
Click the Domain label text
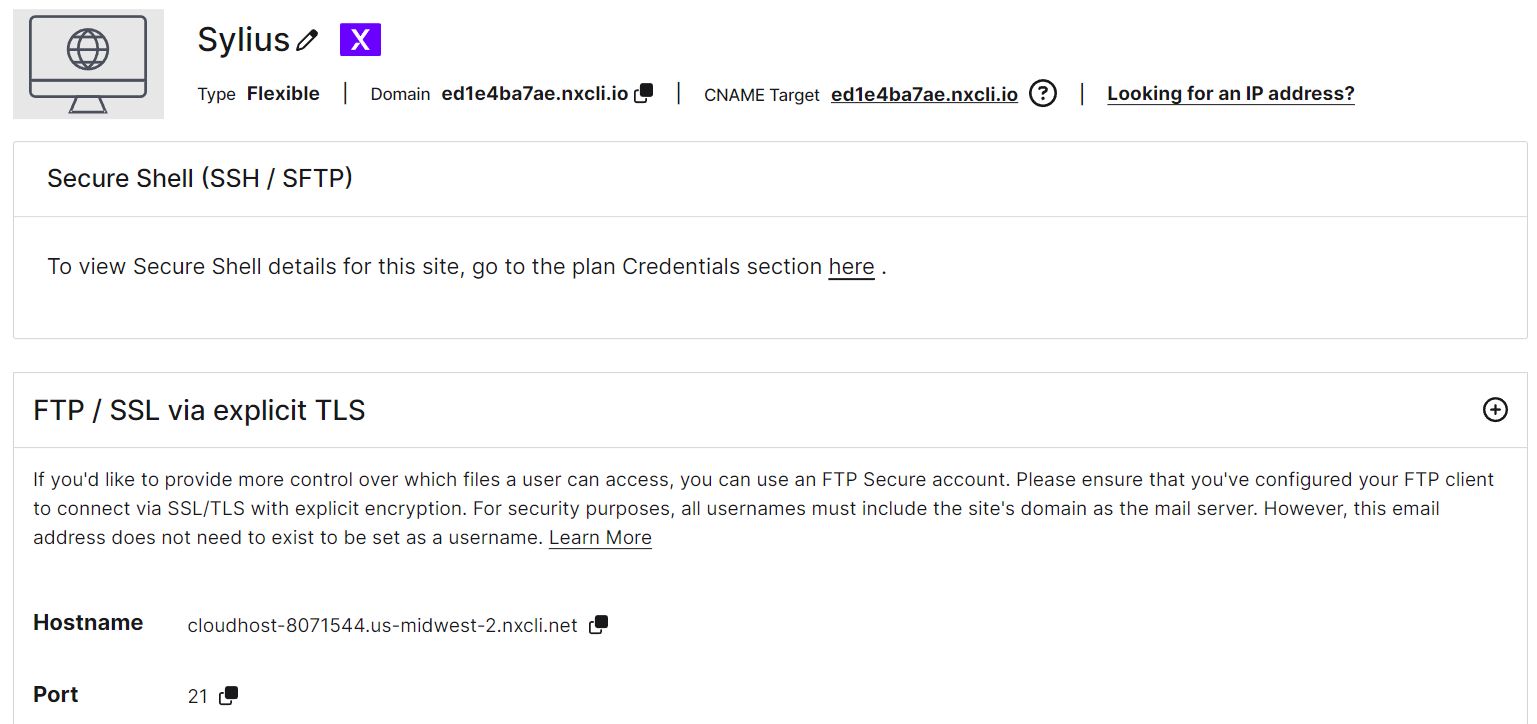400,93
